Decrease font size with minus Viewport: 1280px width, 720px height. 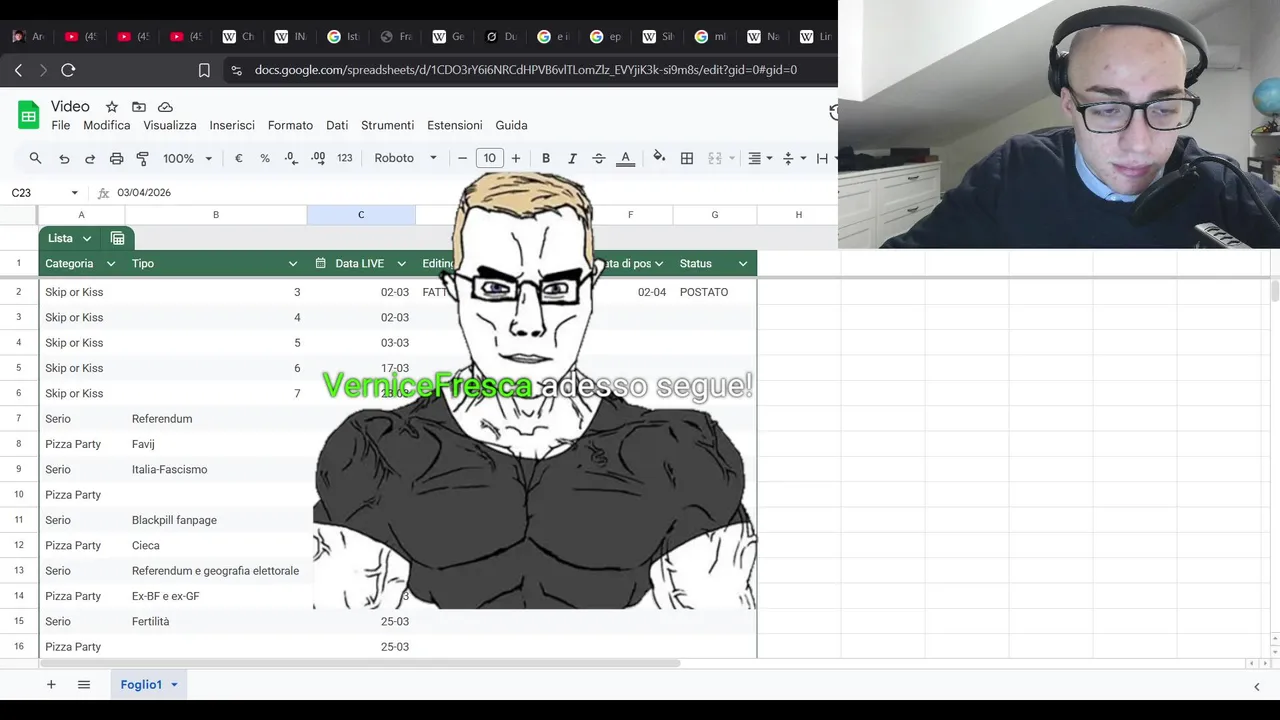point(462,158)
